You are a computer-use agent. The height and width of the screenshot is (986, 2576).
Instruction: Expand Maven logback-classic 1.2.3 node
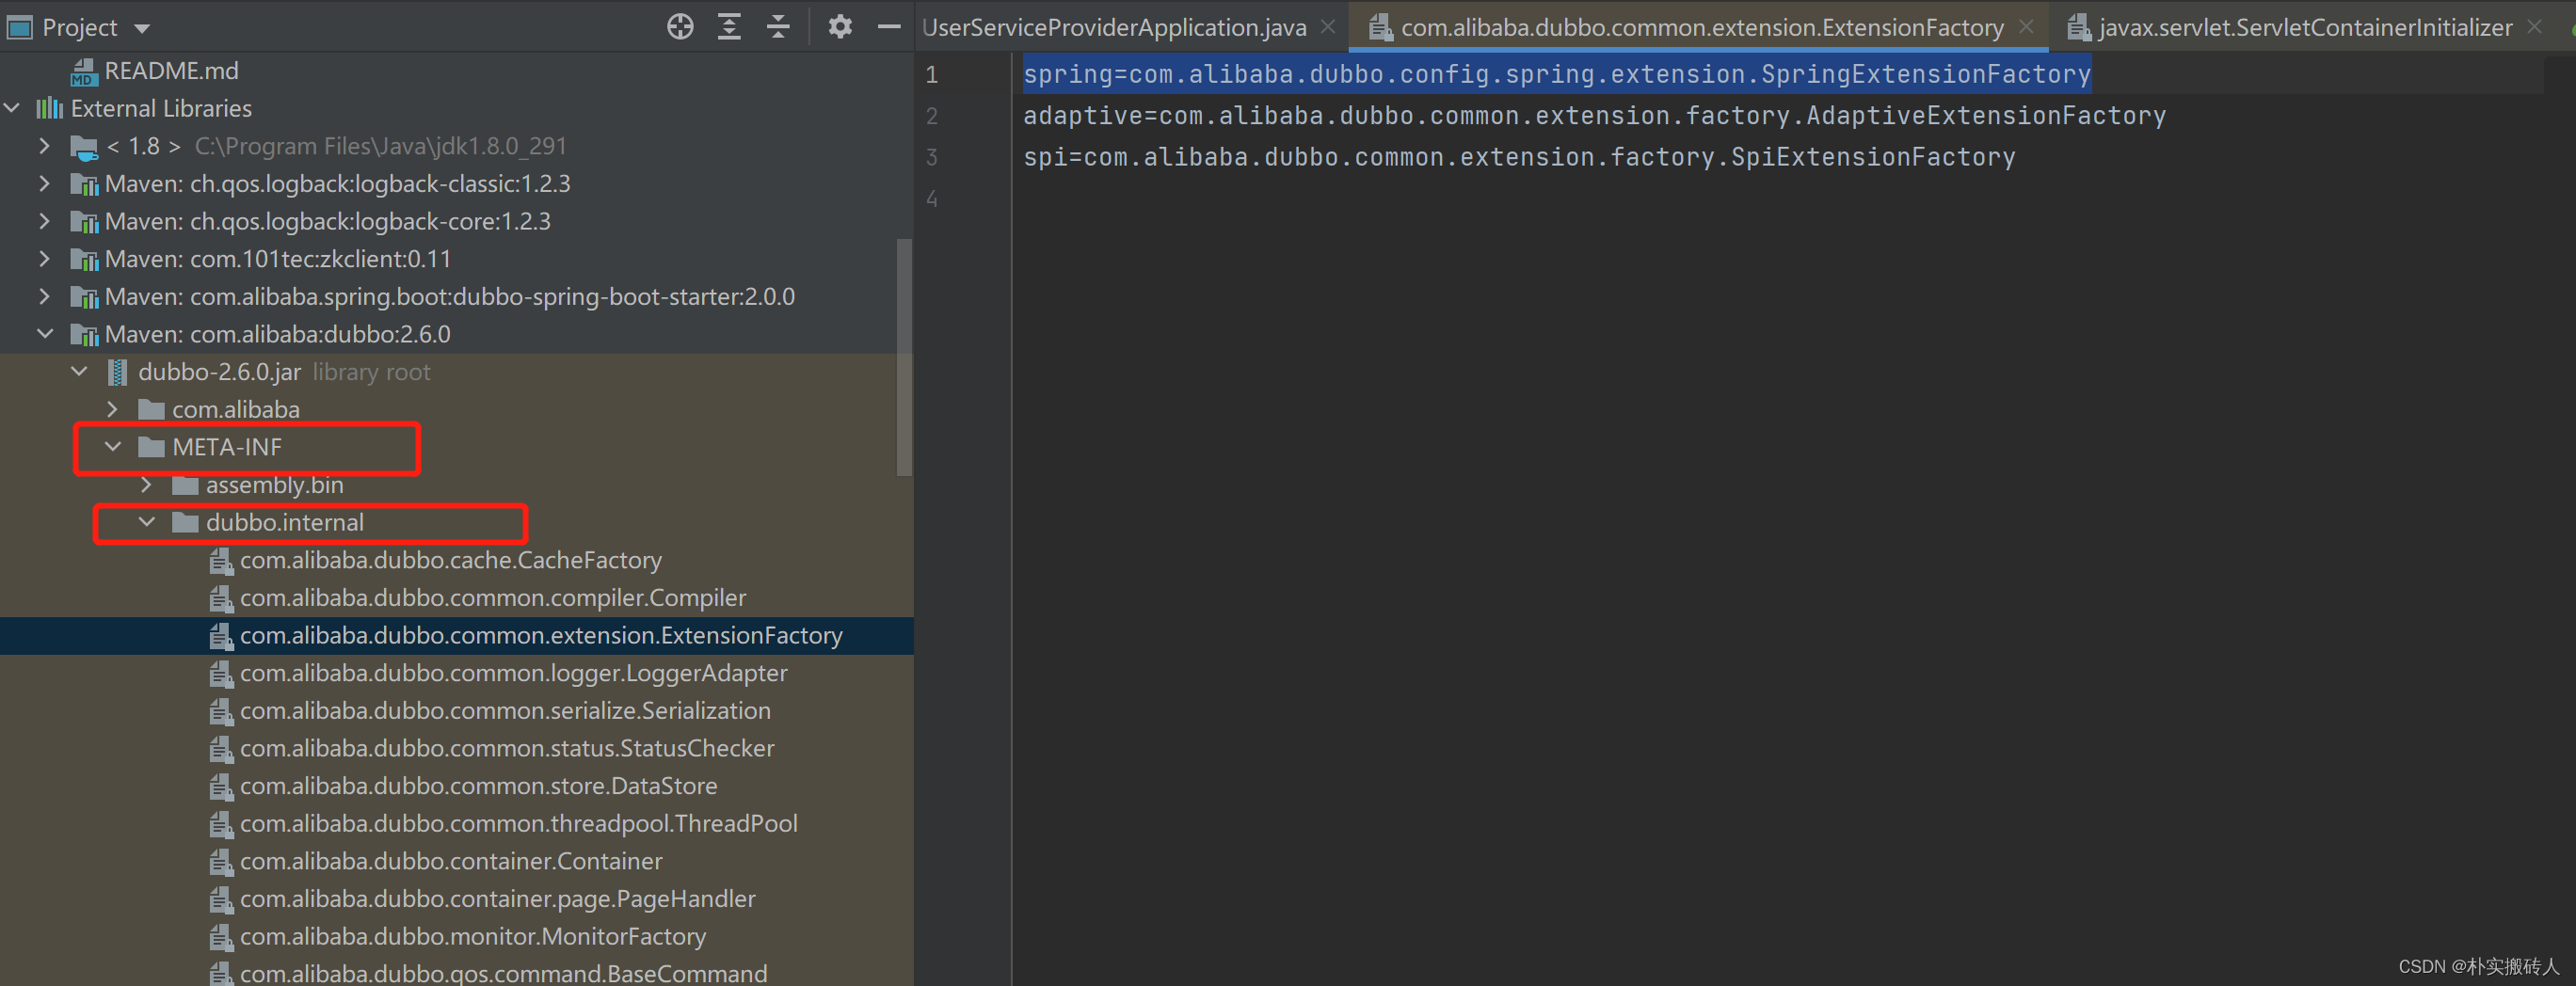pos(44,184)
